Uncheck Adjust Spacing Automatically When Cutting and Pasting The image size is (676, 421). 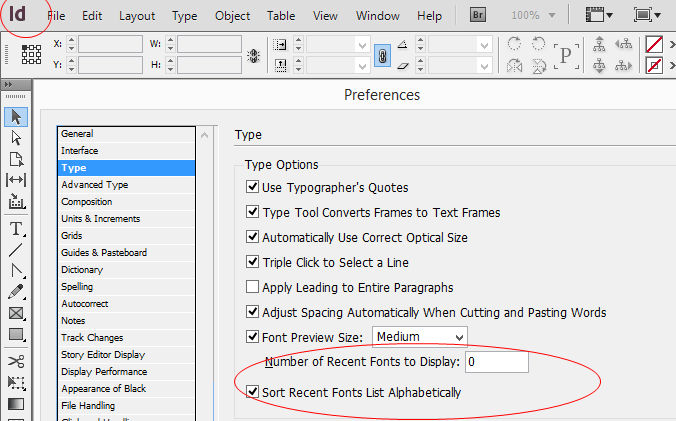coord(252,312)
